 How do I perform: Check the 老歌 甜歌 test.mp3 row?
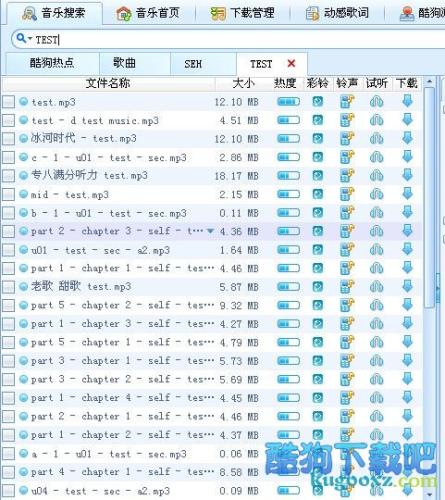(8, 287)
